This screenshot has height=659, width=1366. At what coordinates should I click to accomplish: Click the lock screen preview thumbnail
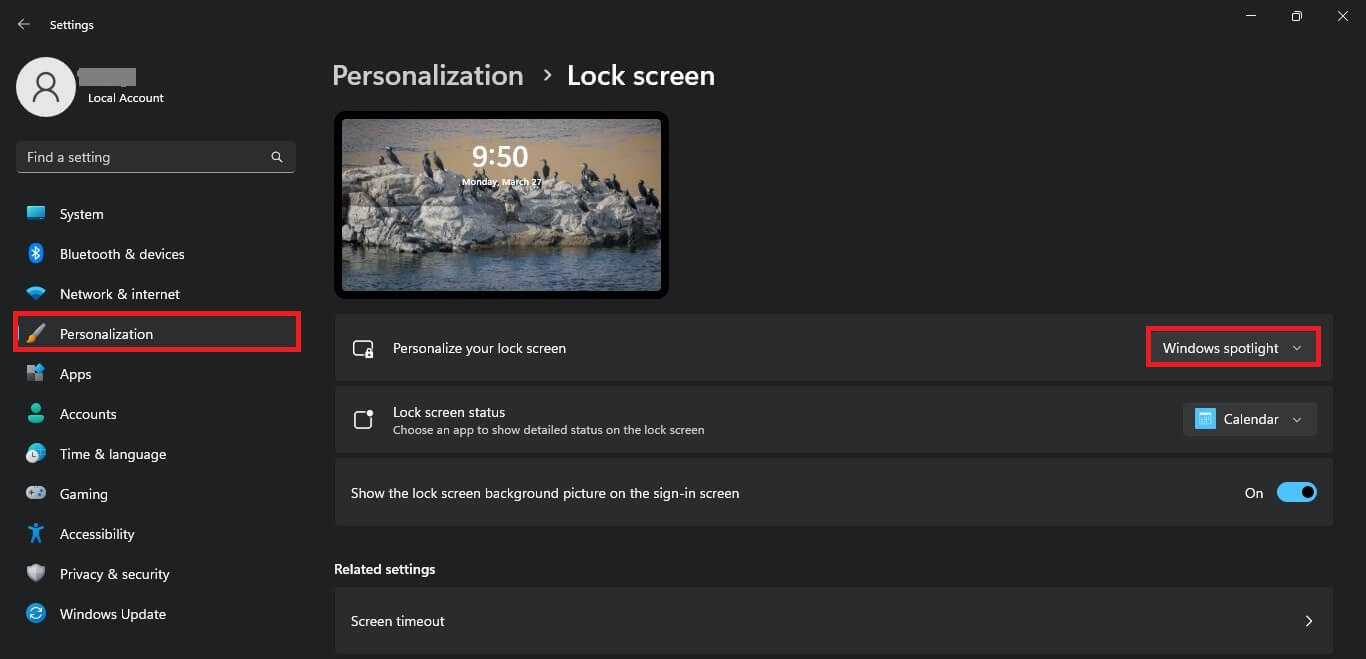click(x=501, y=204)
